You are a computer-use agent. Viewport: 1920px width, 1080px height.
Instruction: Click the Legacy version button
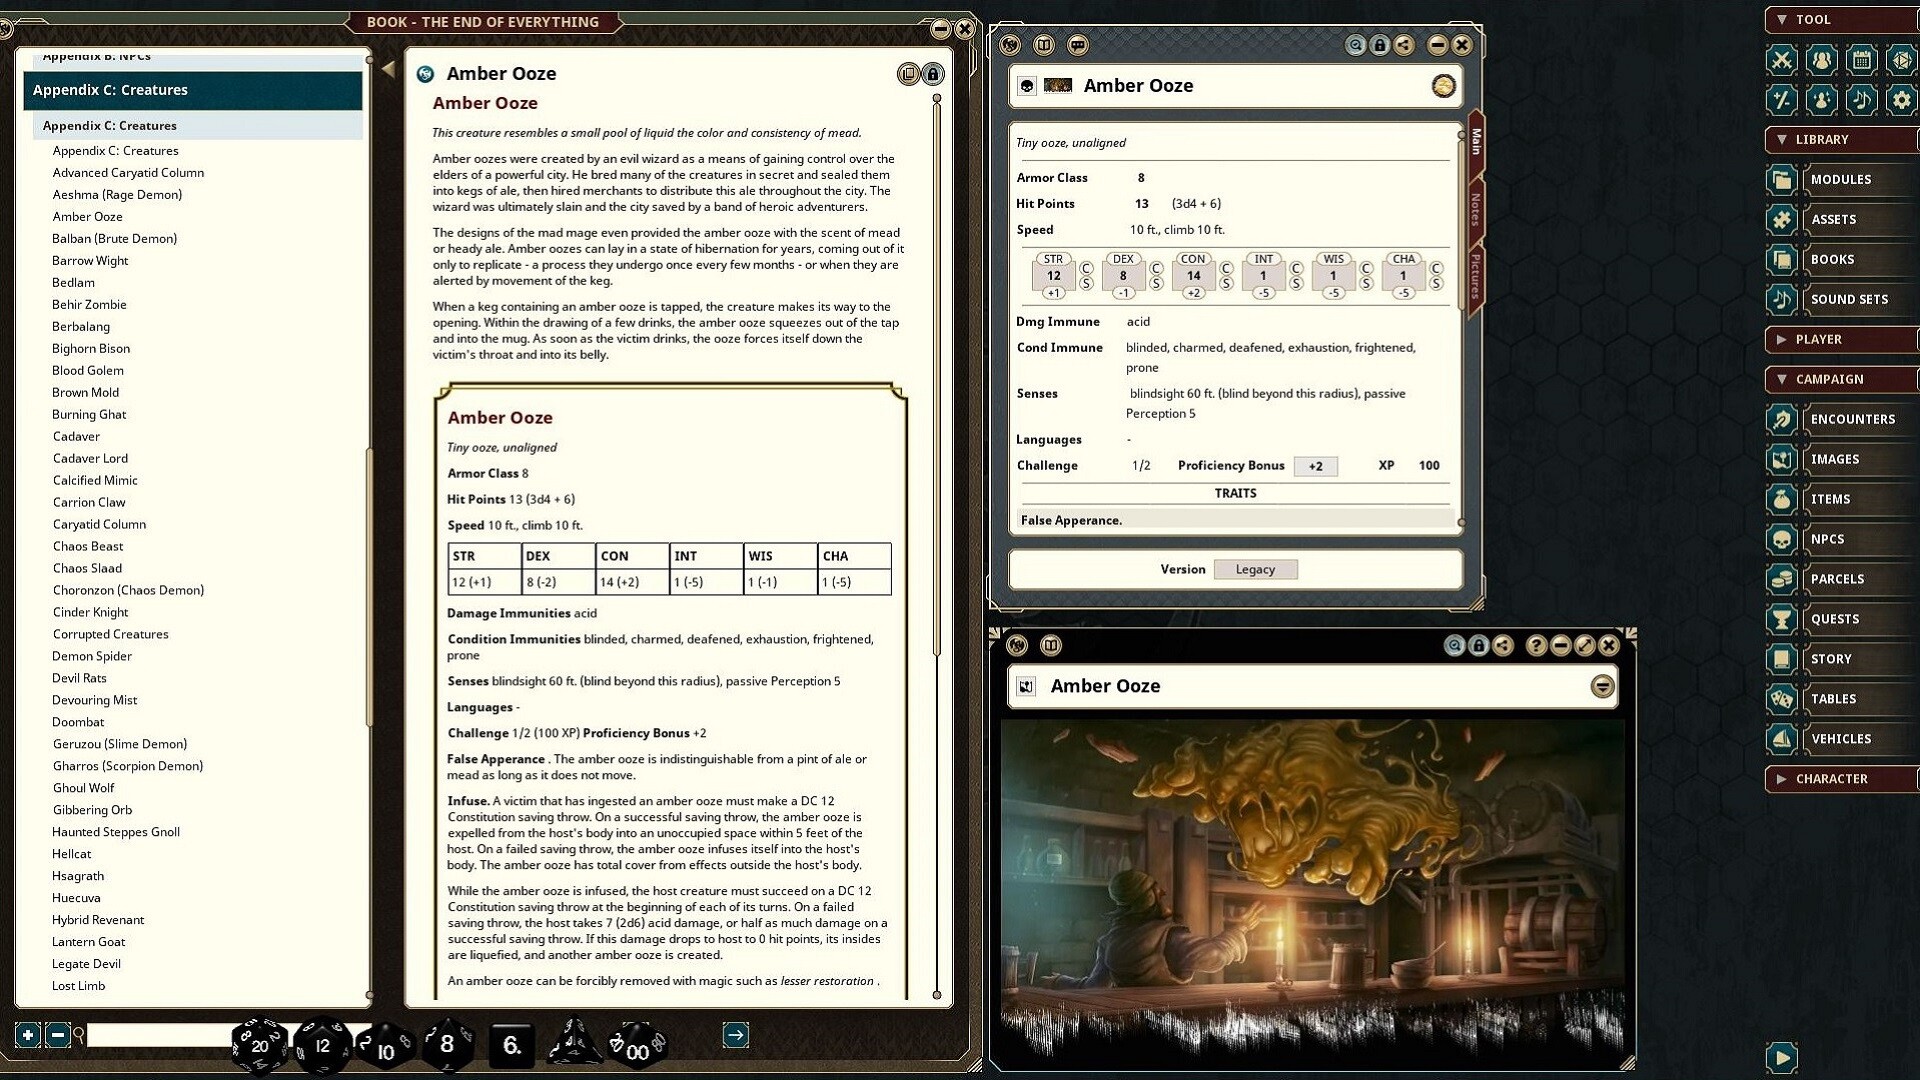click(x=1255, y=568)
